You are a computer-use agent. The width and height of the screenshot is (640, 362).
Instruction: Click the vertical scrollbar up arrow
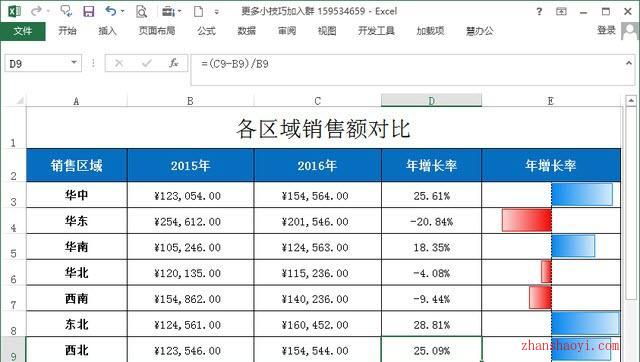point(631,100)
